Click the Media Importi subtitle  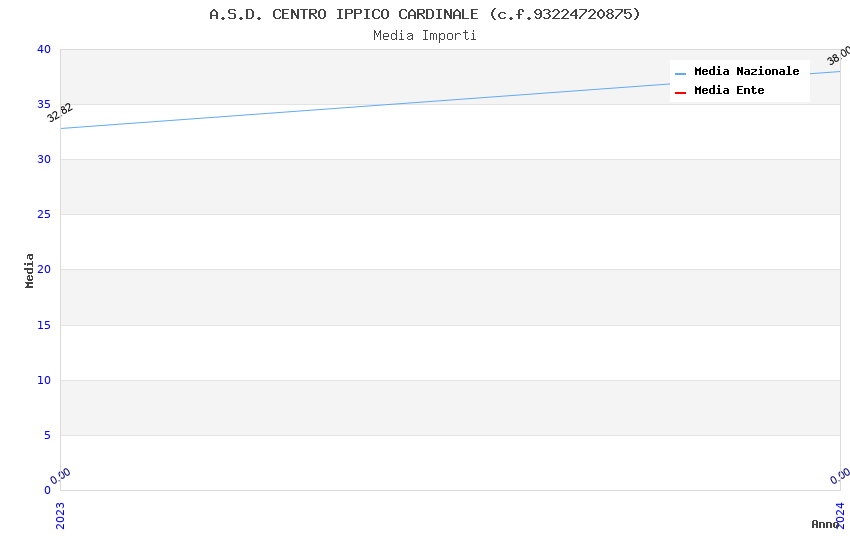point(424,36)
